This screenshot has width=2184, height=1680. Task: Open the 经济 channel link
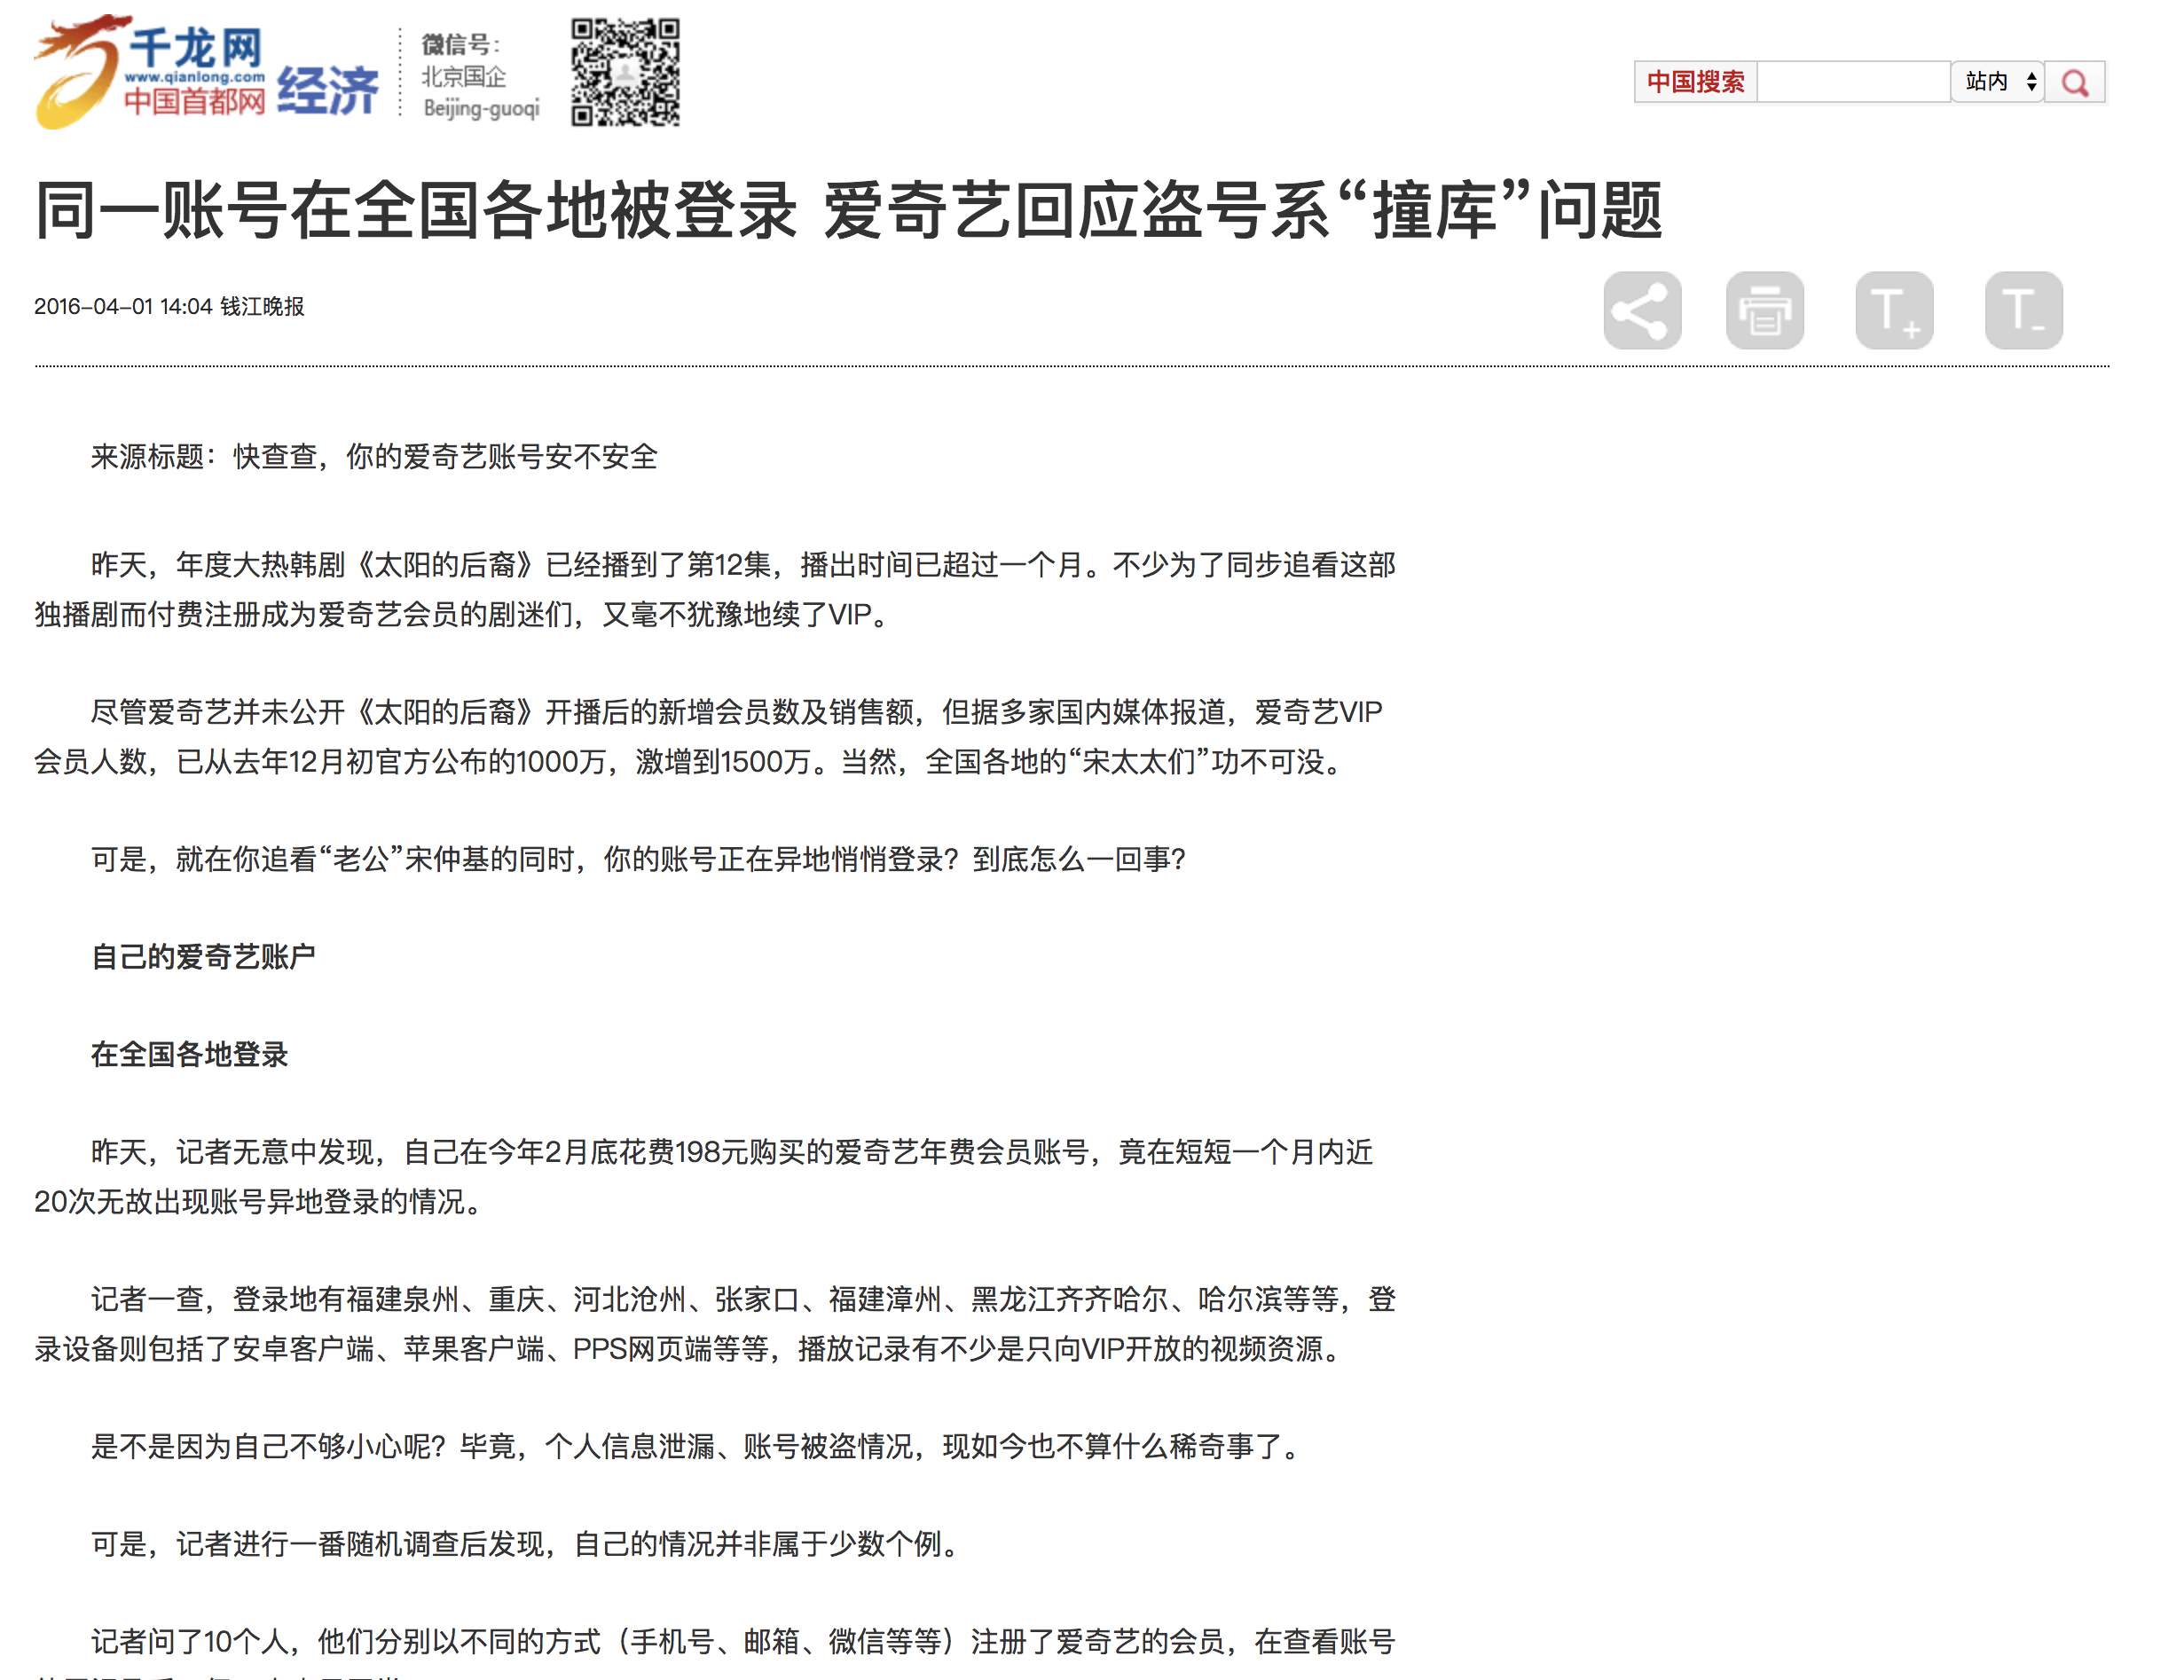coord(328,90)
